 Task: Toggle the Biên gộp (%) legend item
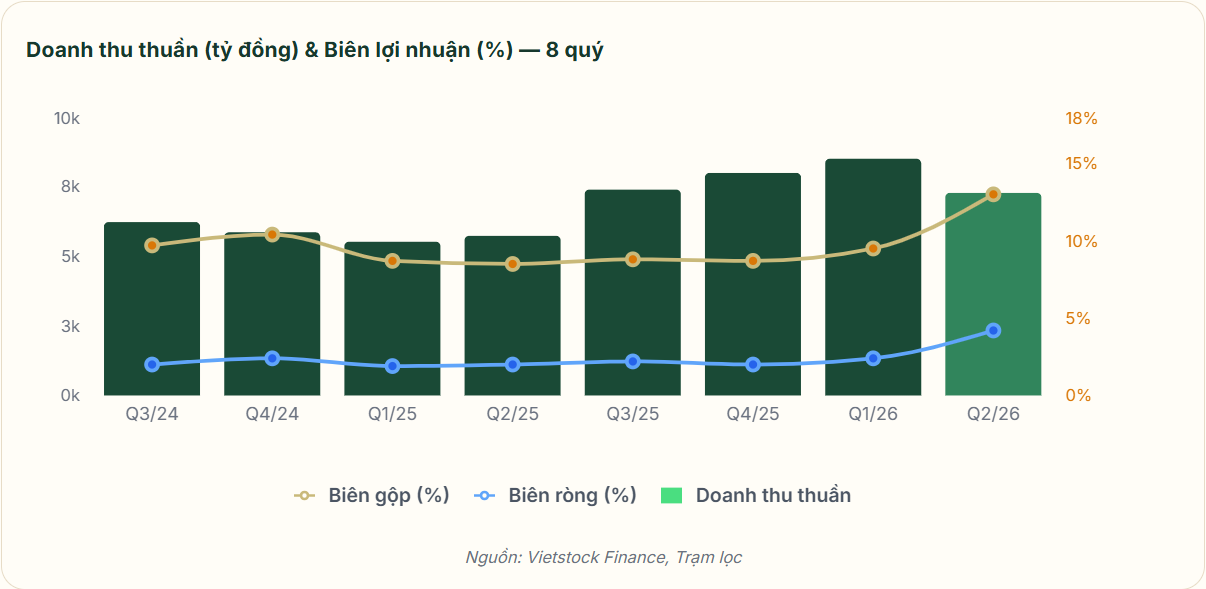pos(371,495)
